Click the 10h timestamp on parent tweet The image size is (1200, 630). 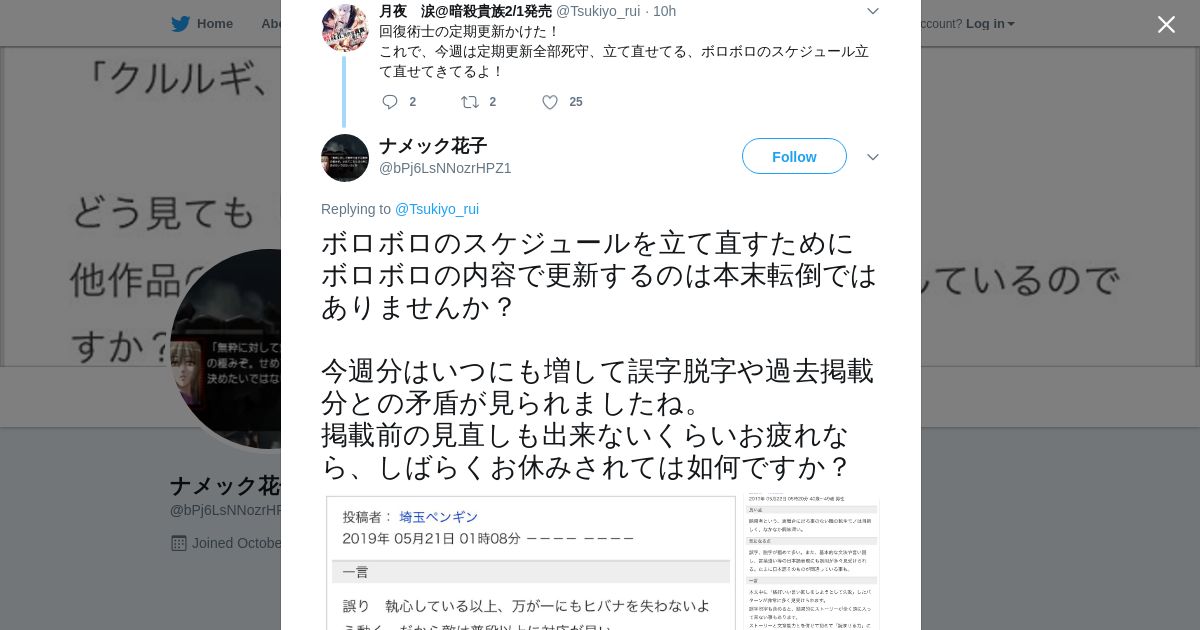click(664, 11)
